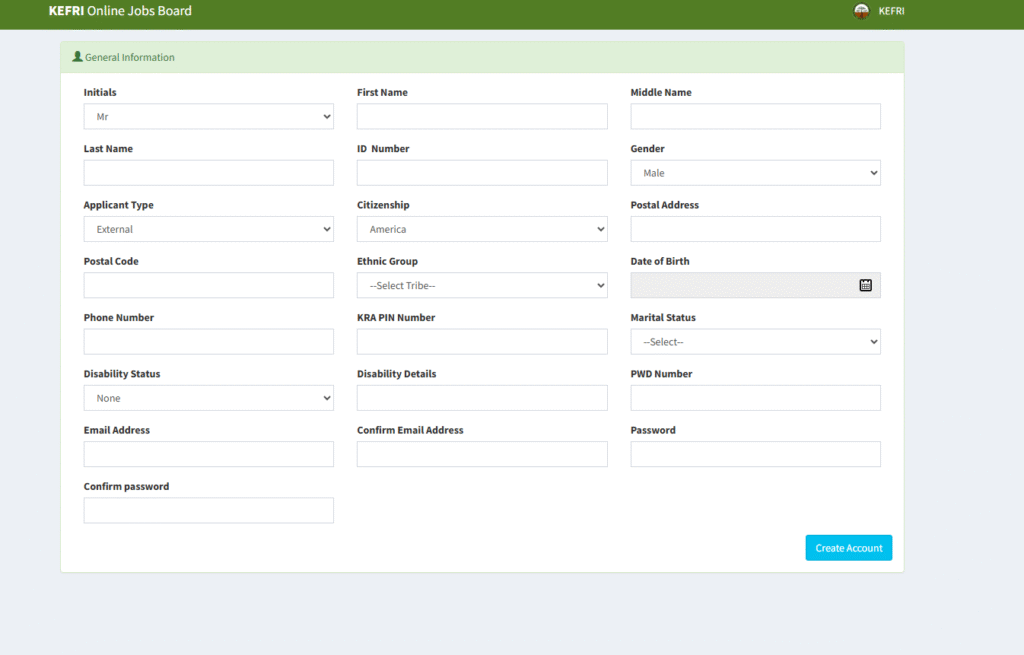Focus the Disability Details input field
Viewport: 1024px width, 655px height.
482,398
